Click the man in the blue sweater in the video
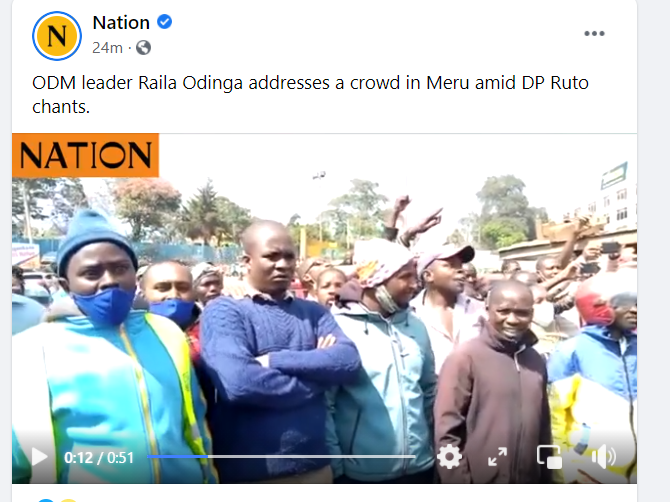 pyautogui.click(x=273, y=350)
